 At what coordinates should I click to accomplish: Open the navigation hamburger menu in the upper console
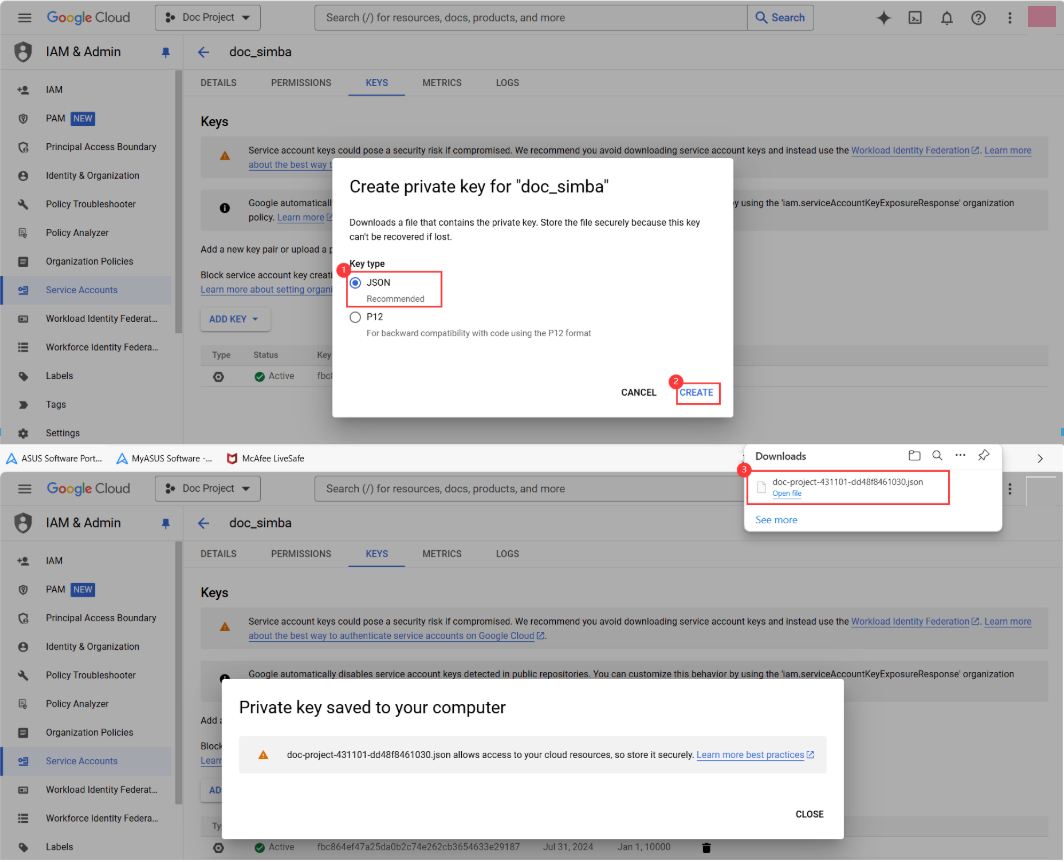point(24,18)
